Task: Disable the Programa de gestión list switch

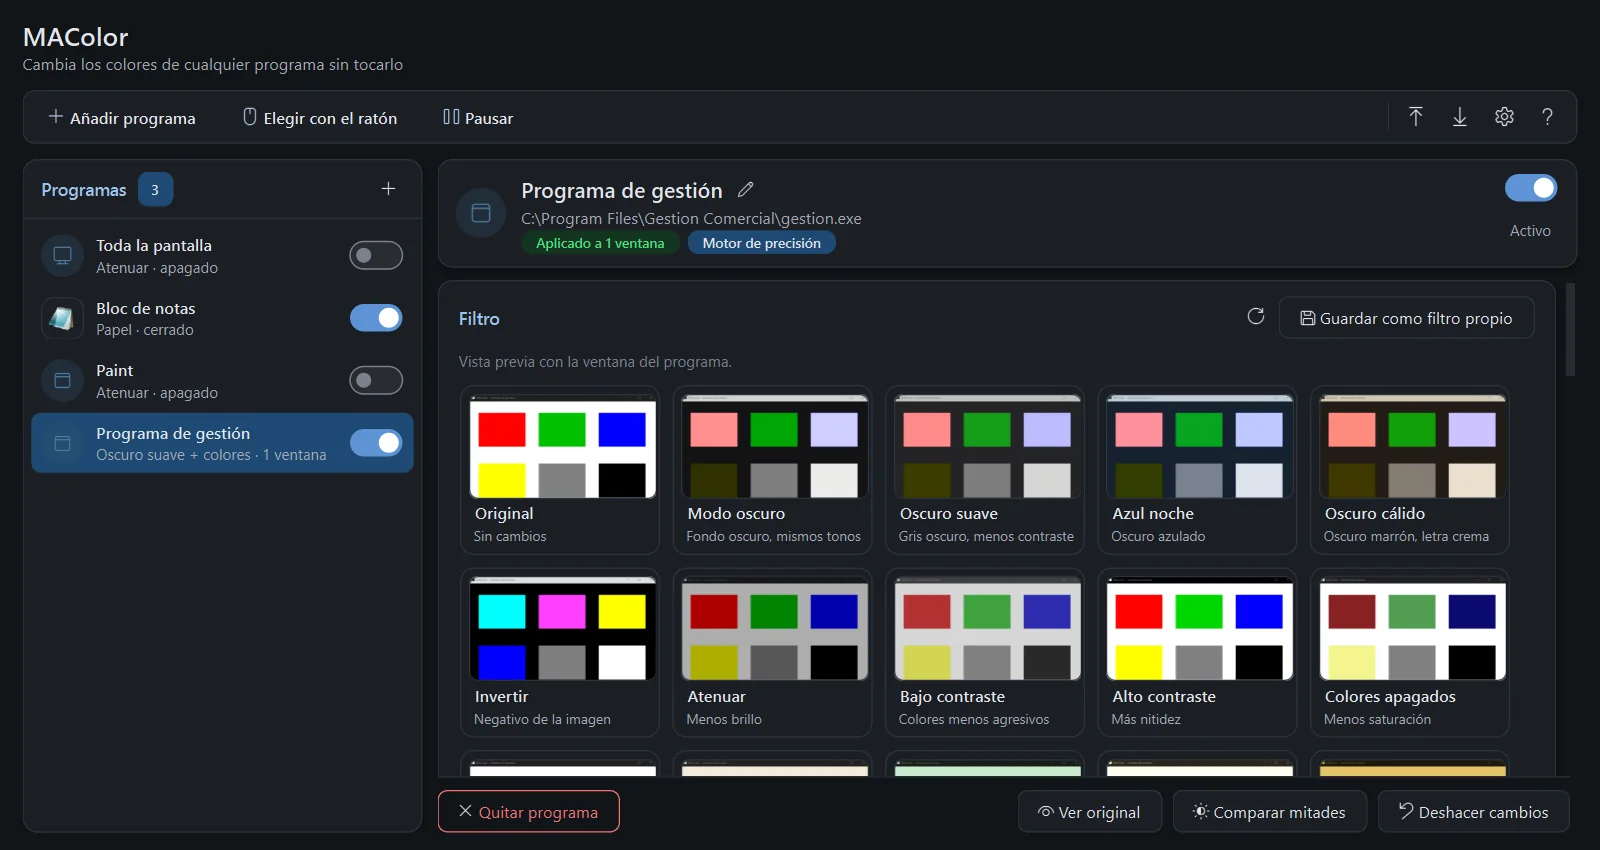Action: 376,443
